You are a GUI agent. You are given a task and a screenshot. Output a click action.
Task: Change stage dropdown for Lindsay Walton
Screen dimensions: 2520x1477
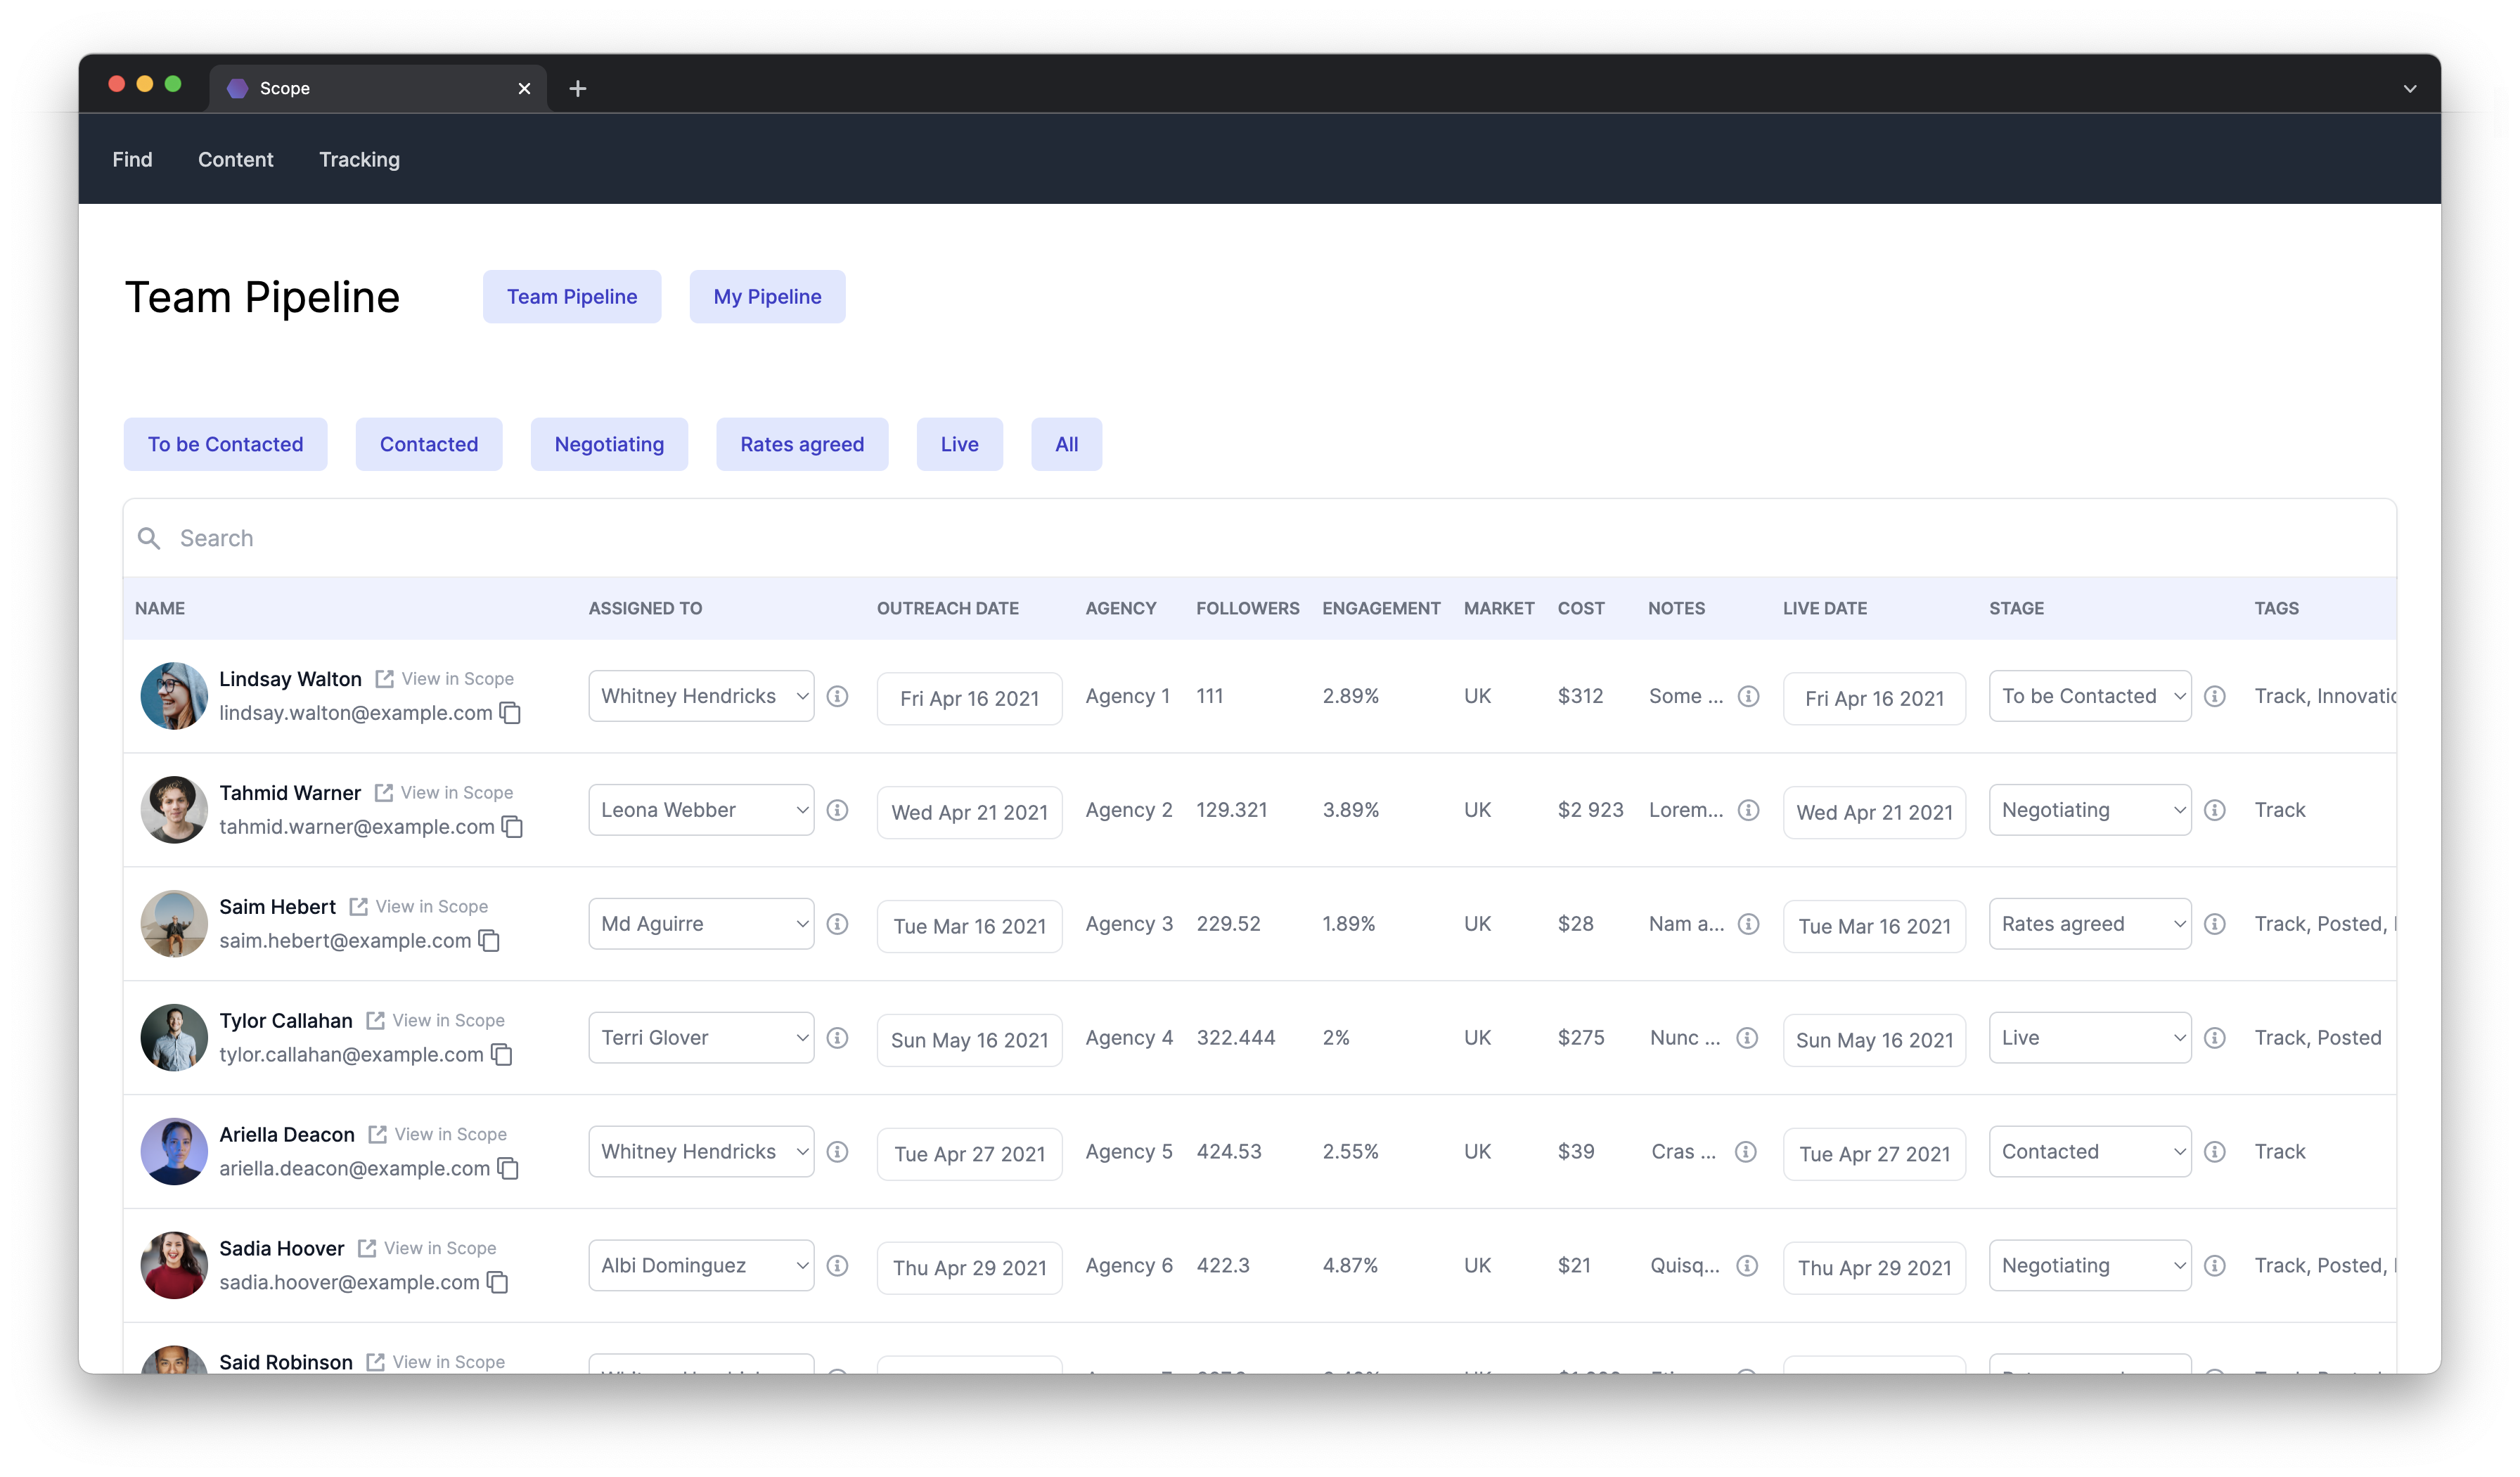click(x=2090, y=696)
